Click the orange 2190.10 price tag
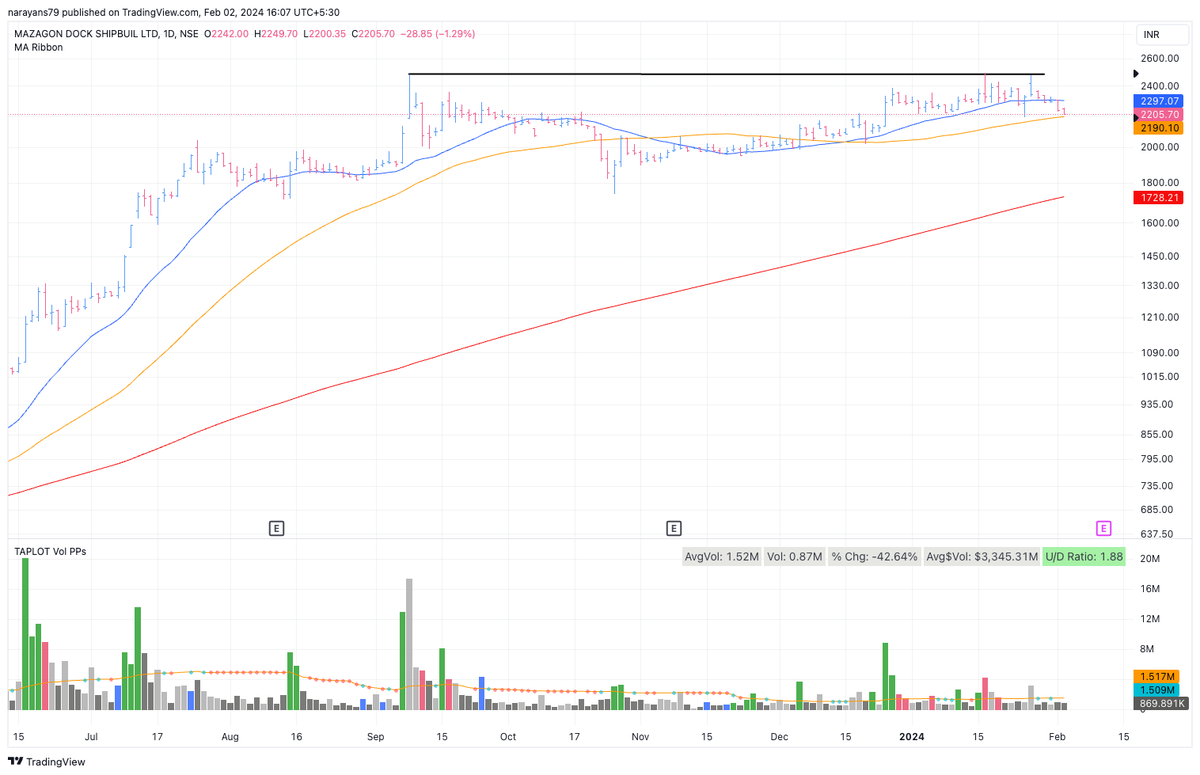 point(1160,128)
